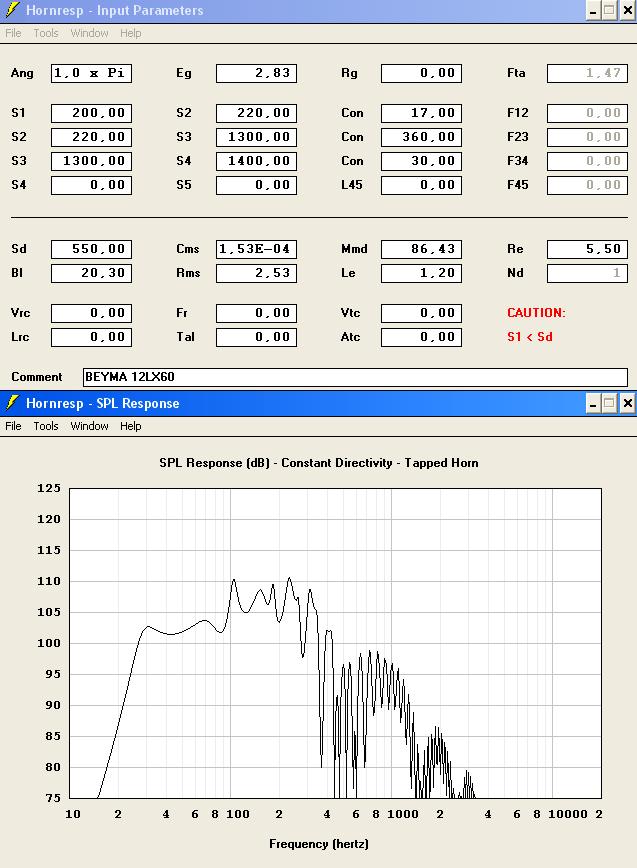This screenshot has height=868, width=637.
Task: Click the S3 field showing 1300,00 beside S2
Action: click(256, 137)
